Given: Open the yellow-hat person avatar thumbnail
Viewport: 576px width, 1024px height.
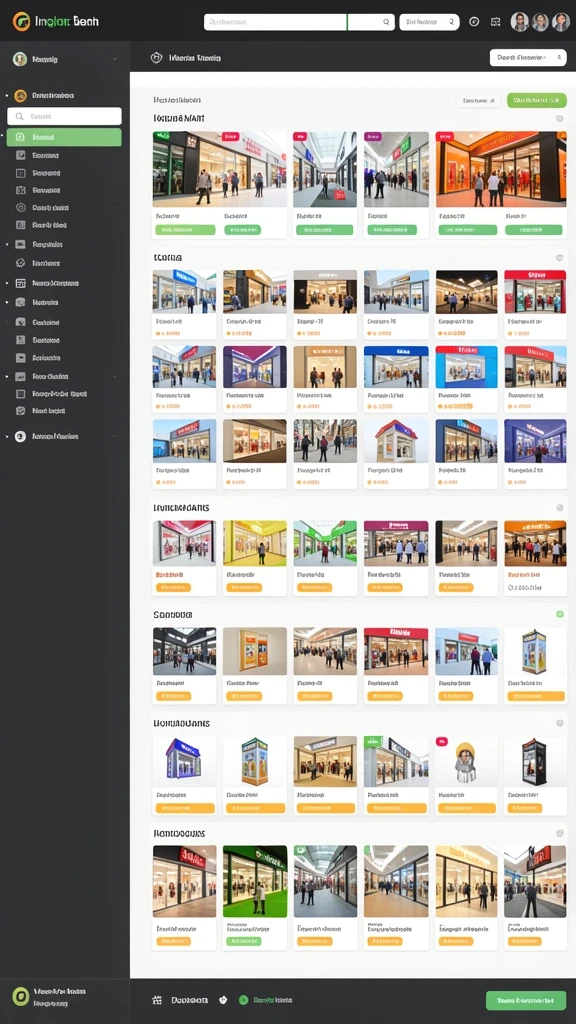Looking at the screenshot, I should (466, 761).
